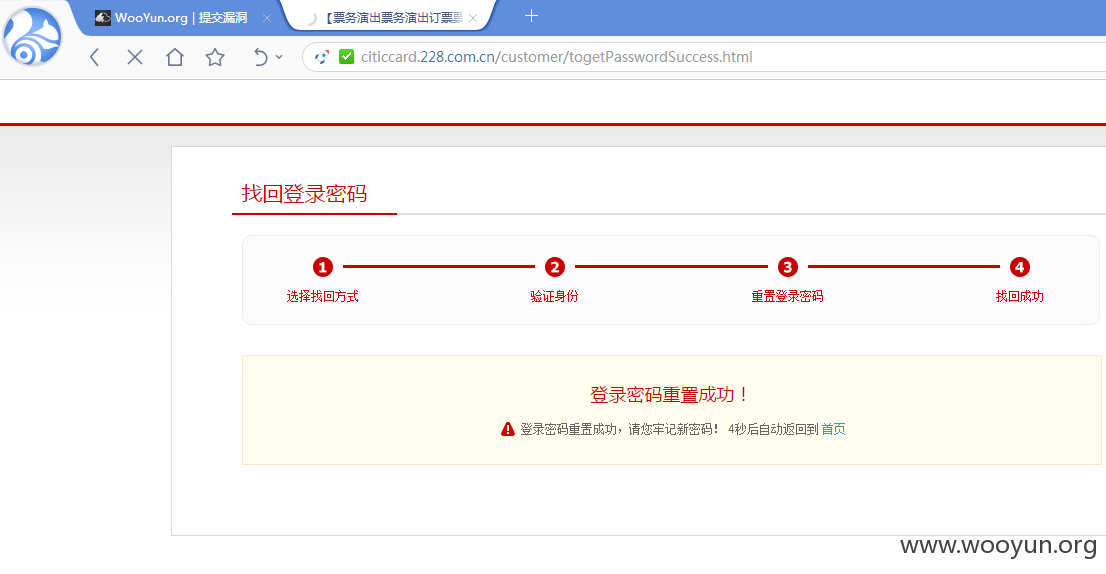Click step 1 circle 选择找回方式
The height and width of the screenshot is (574, 1106).
point(323,267)
